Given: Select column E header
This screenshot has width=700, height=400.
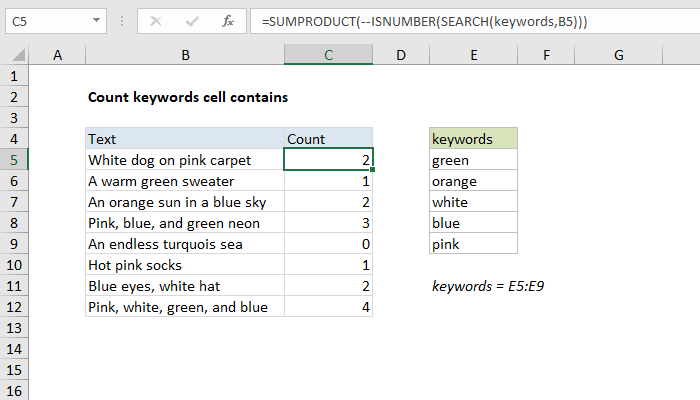Looking at the screenshot, I should click(x=473, y=55).
